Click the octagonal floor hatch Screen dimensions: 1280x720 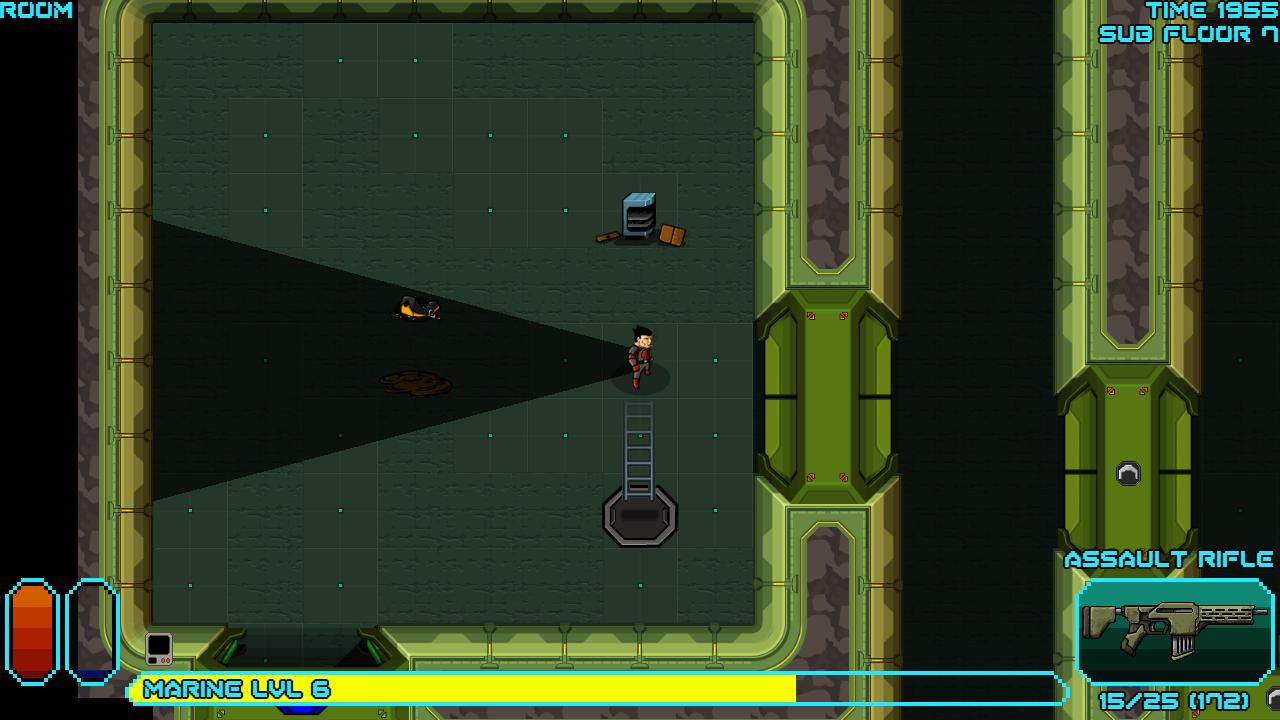640,516
